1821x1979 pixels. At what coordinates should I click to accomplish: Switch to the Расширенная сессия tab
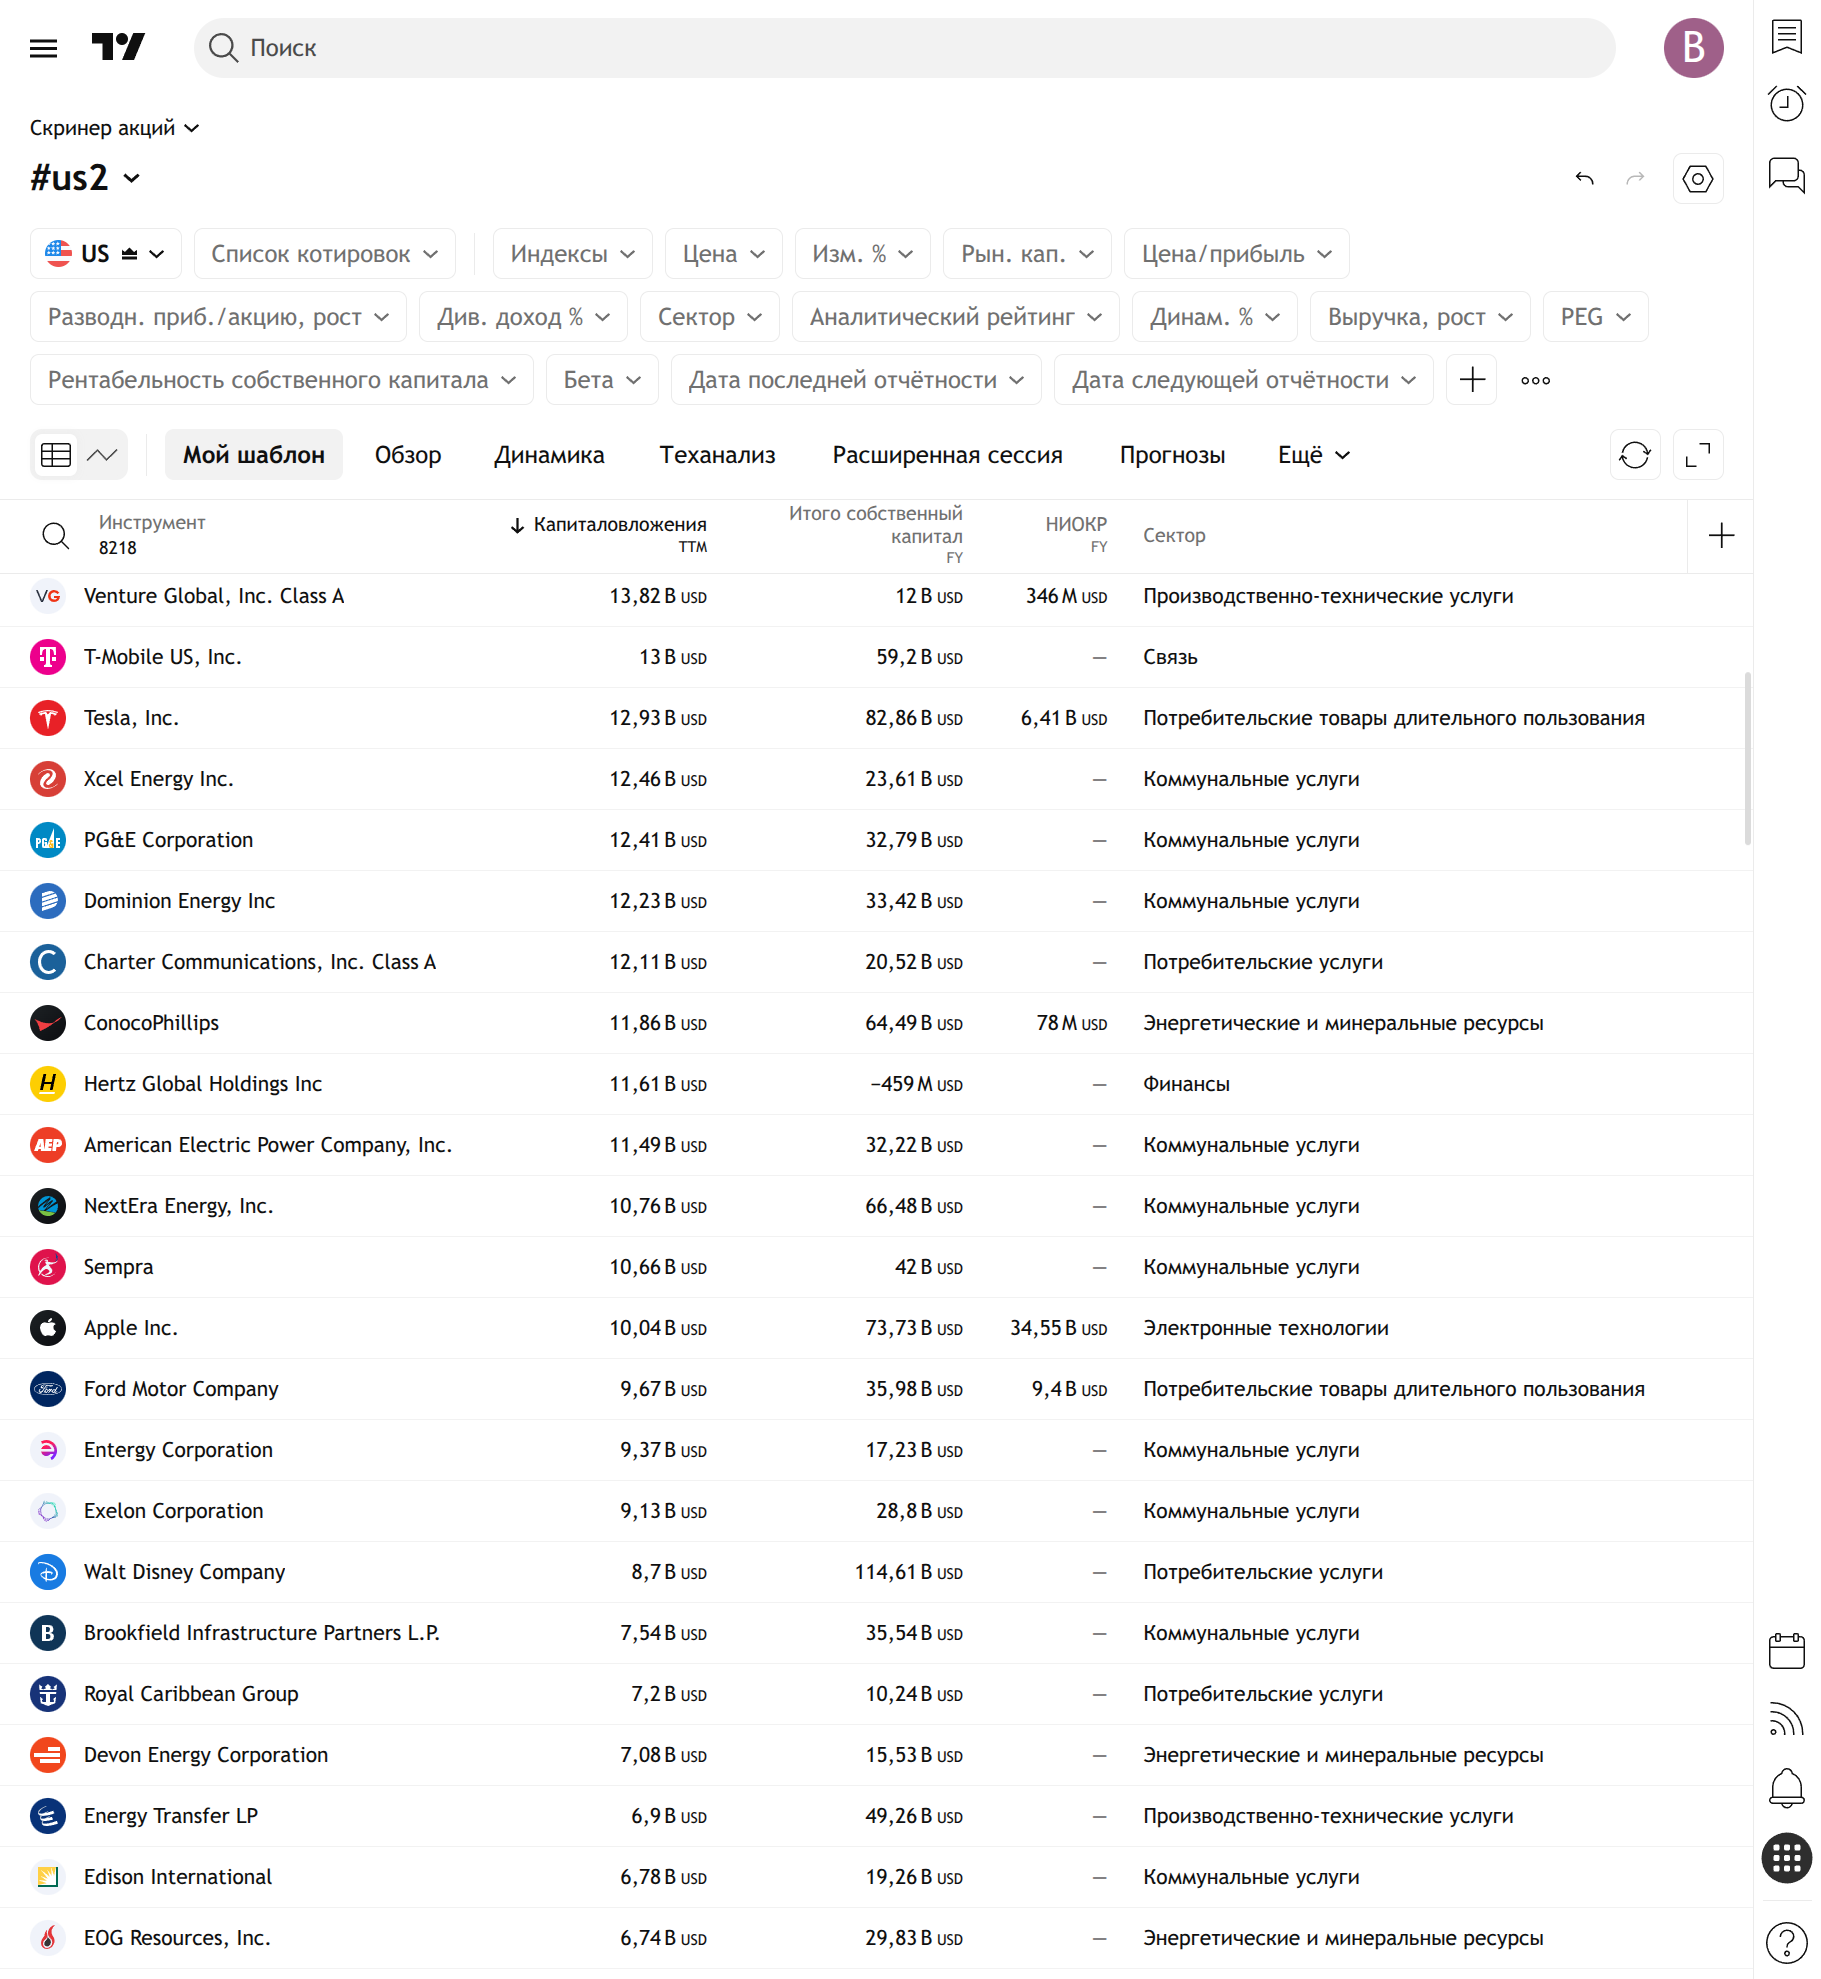pos(947,455)
